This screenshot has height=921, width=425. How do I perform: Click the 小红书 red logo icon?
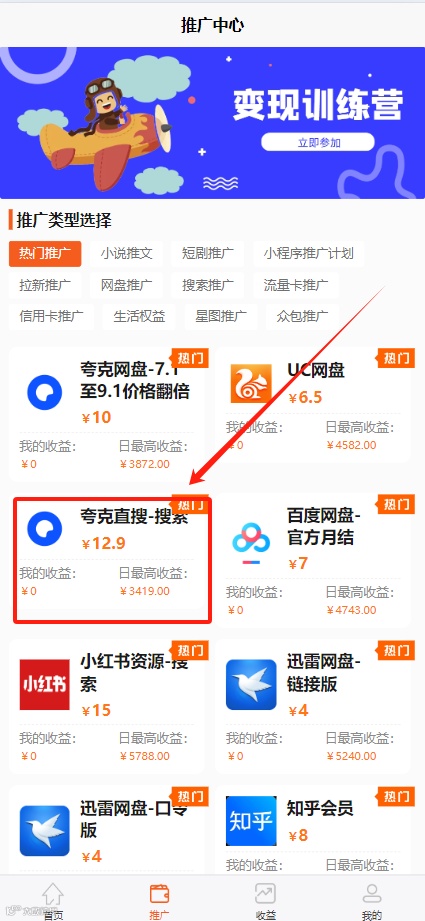tap(45, 684)
